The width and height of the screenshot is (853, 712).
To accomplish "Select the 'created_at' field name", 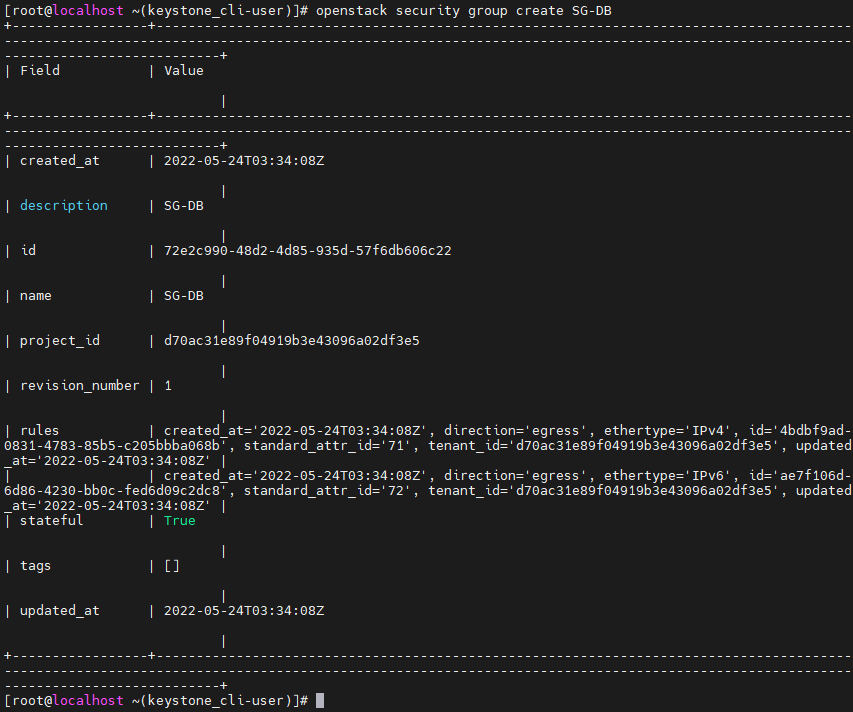I will [60, 161].
